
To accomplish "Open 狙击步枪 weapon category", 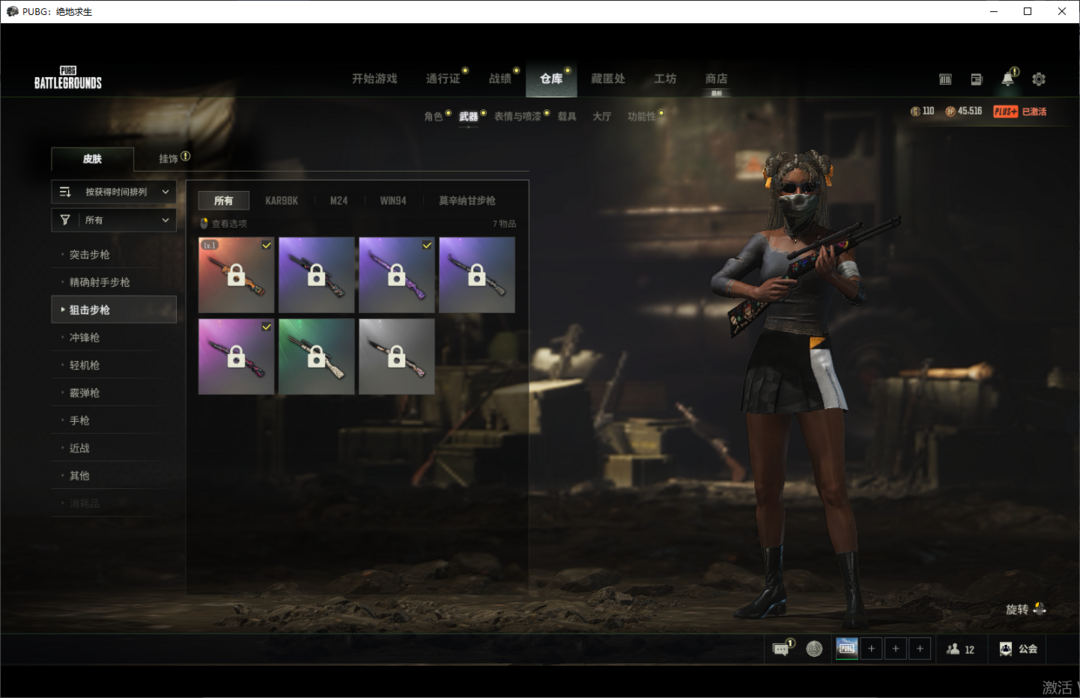I will pyautogui.click(x=114, y=309).
